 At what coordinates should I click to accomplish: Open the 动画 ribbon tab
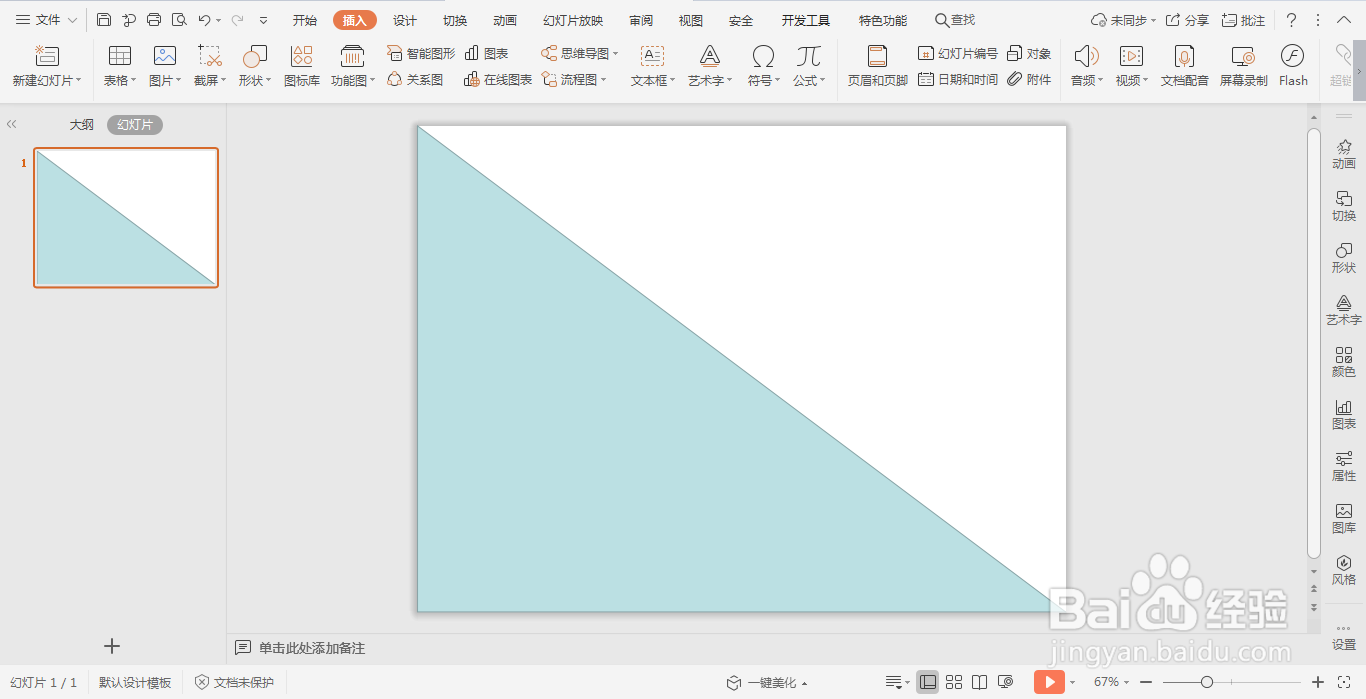point(505,20)
